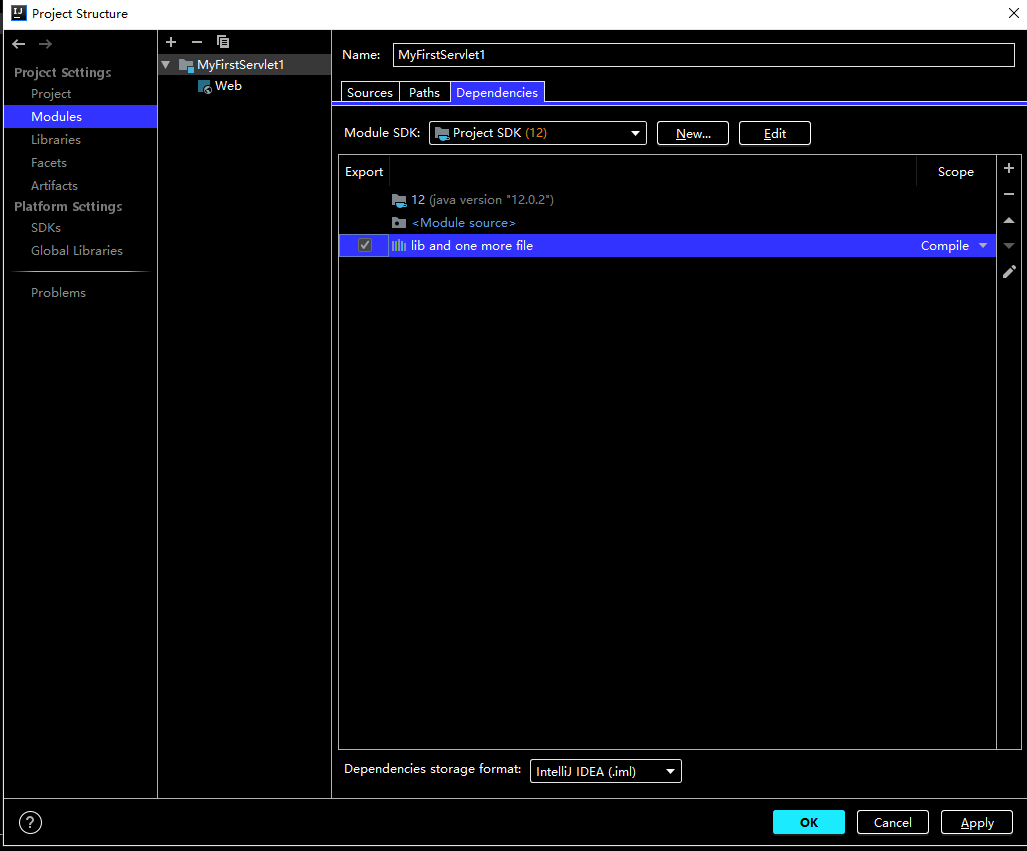Click the Scope column header

click(956, 172)
